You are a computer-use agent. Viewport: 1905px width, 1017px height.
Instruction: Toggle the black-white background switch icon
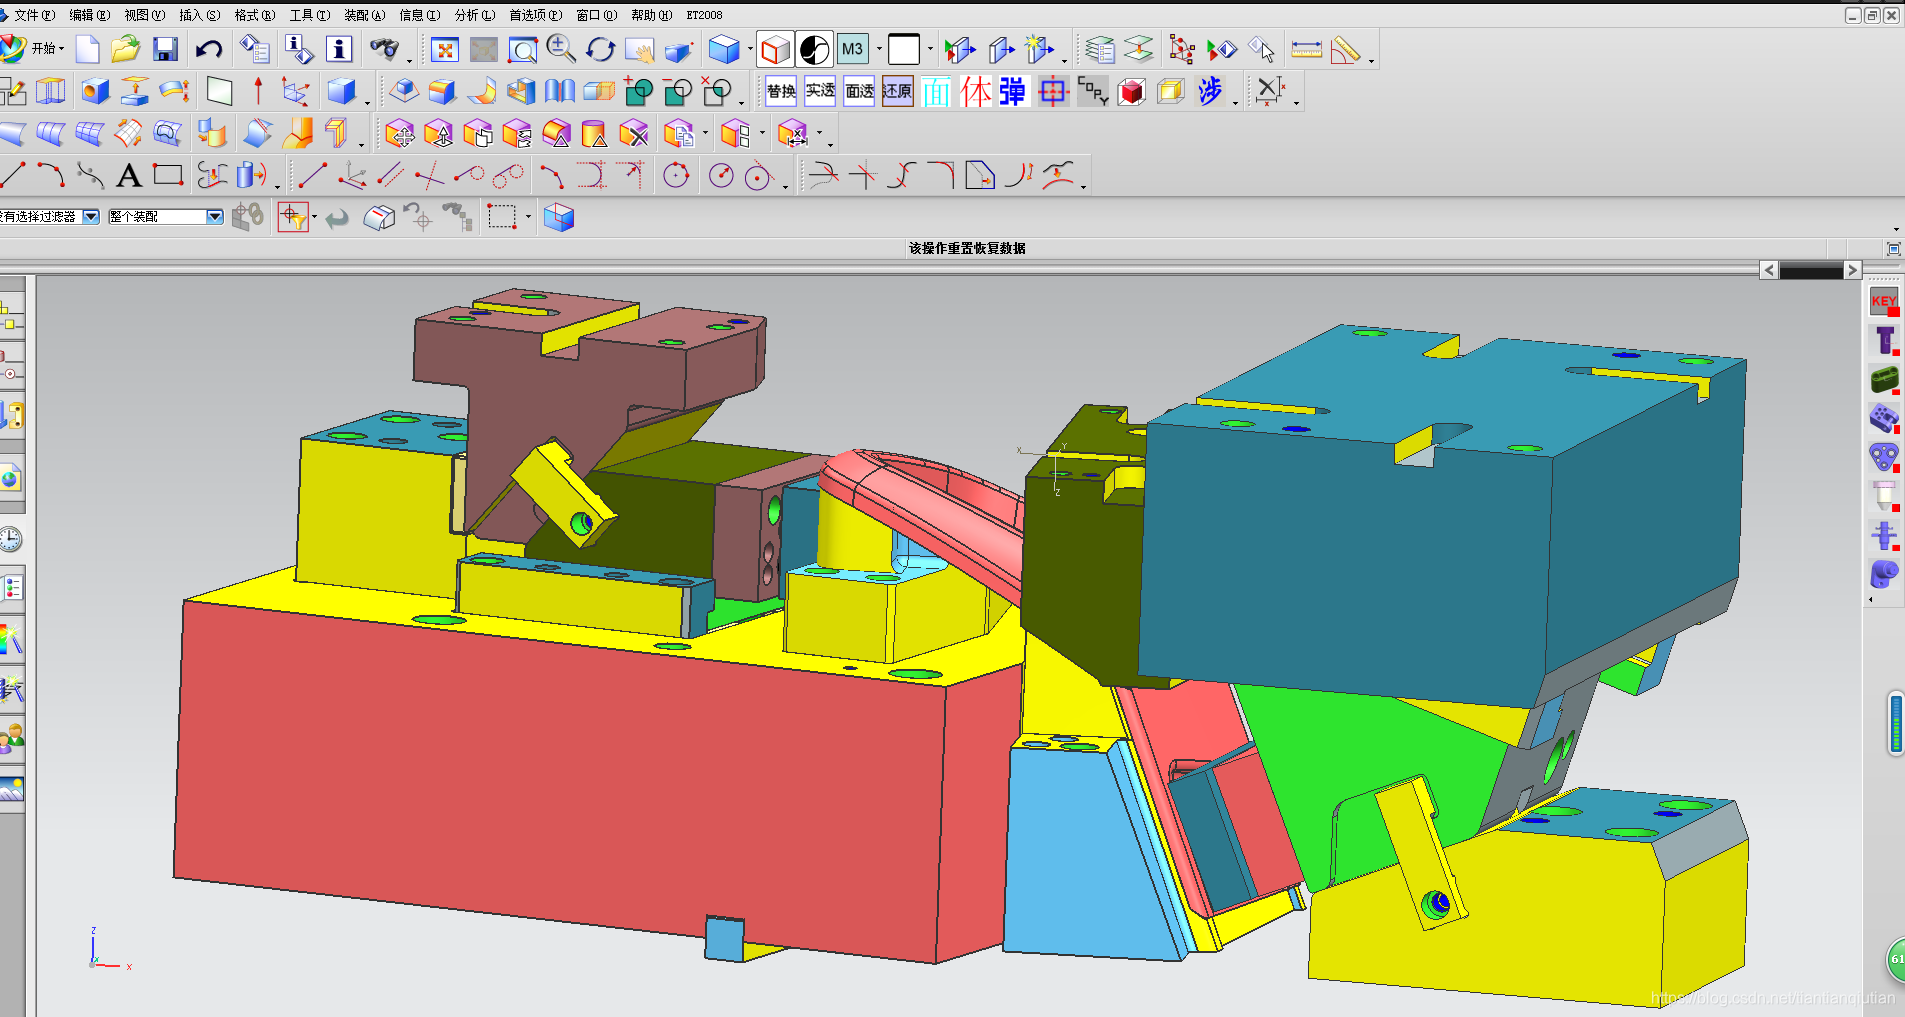click(x=814, y=49)
